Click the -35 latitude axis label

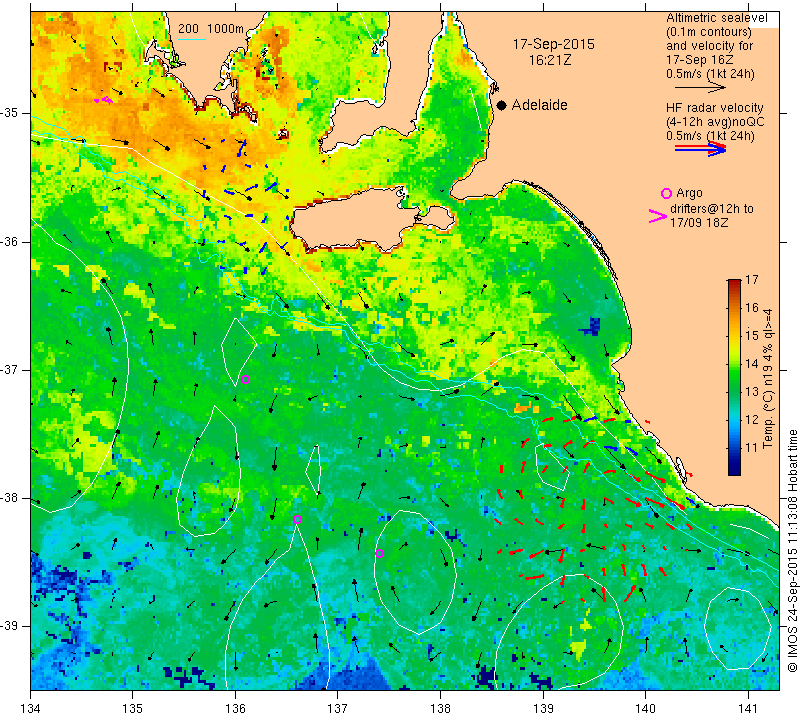pos(9,113)
